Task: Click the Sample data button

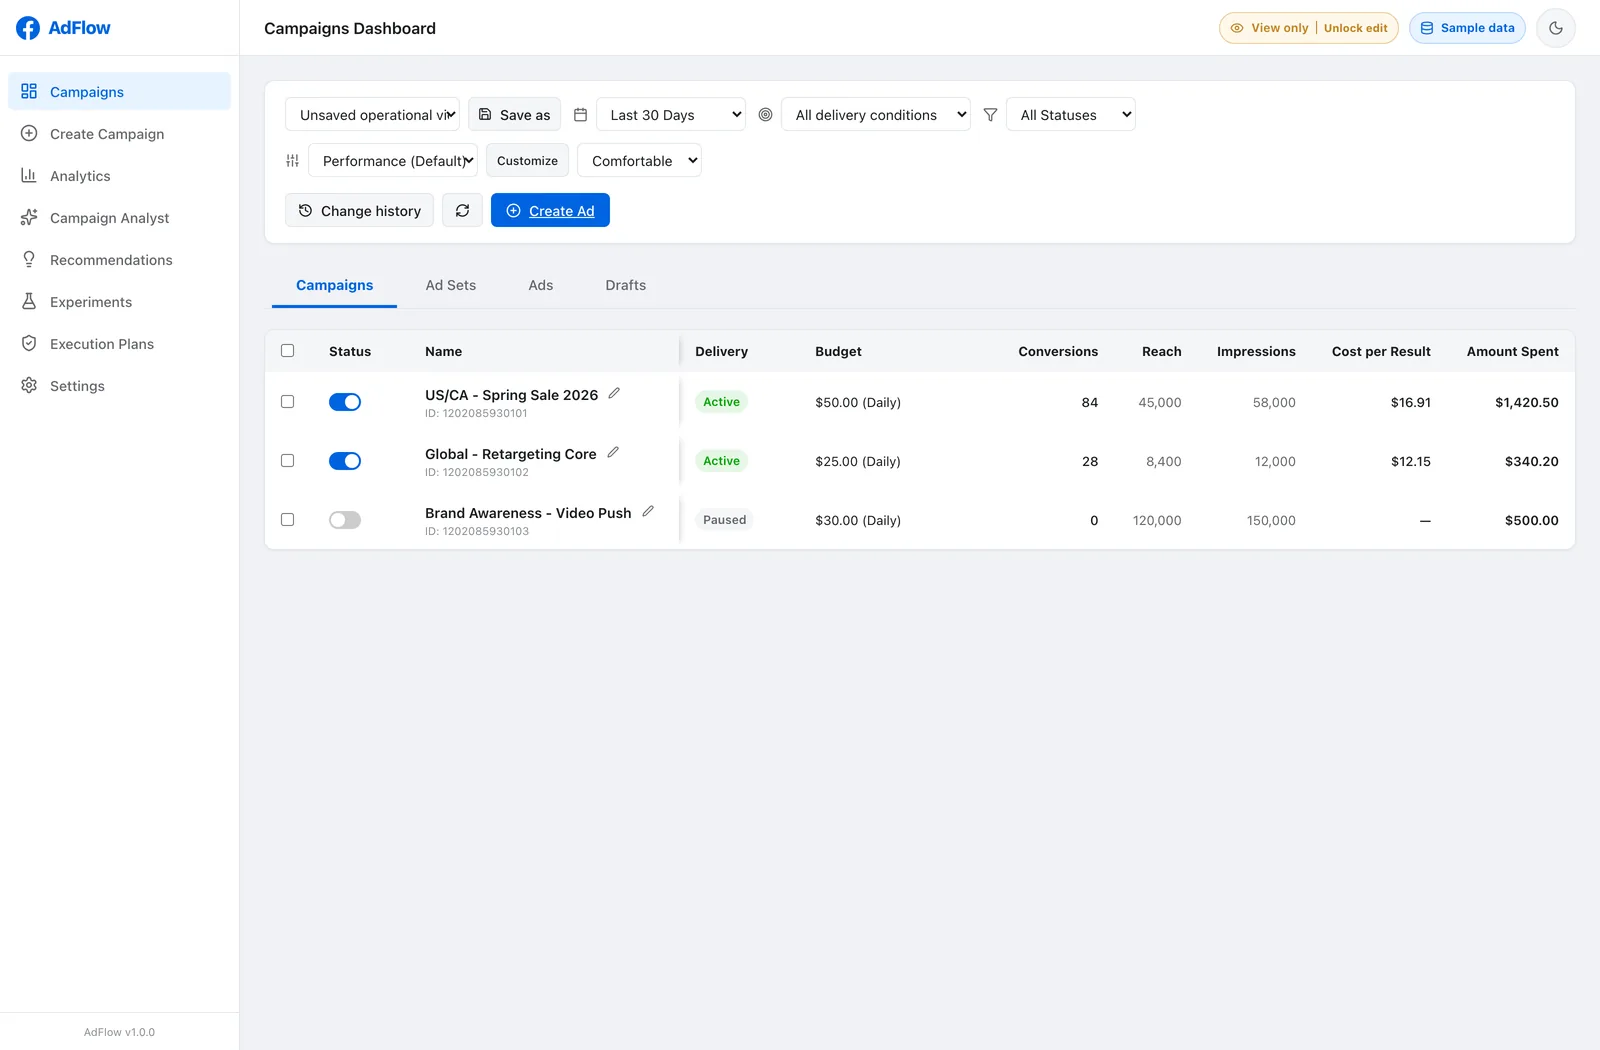Action: 1467,28
